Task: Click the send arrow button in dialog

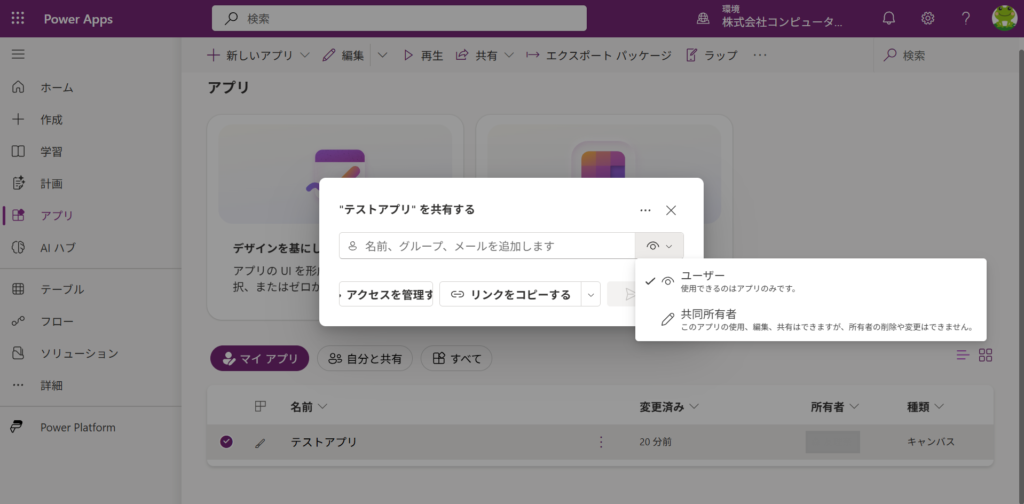Action: [x=621, y=294]
